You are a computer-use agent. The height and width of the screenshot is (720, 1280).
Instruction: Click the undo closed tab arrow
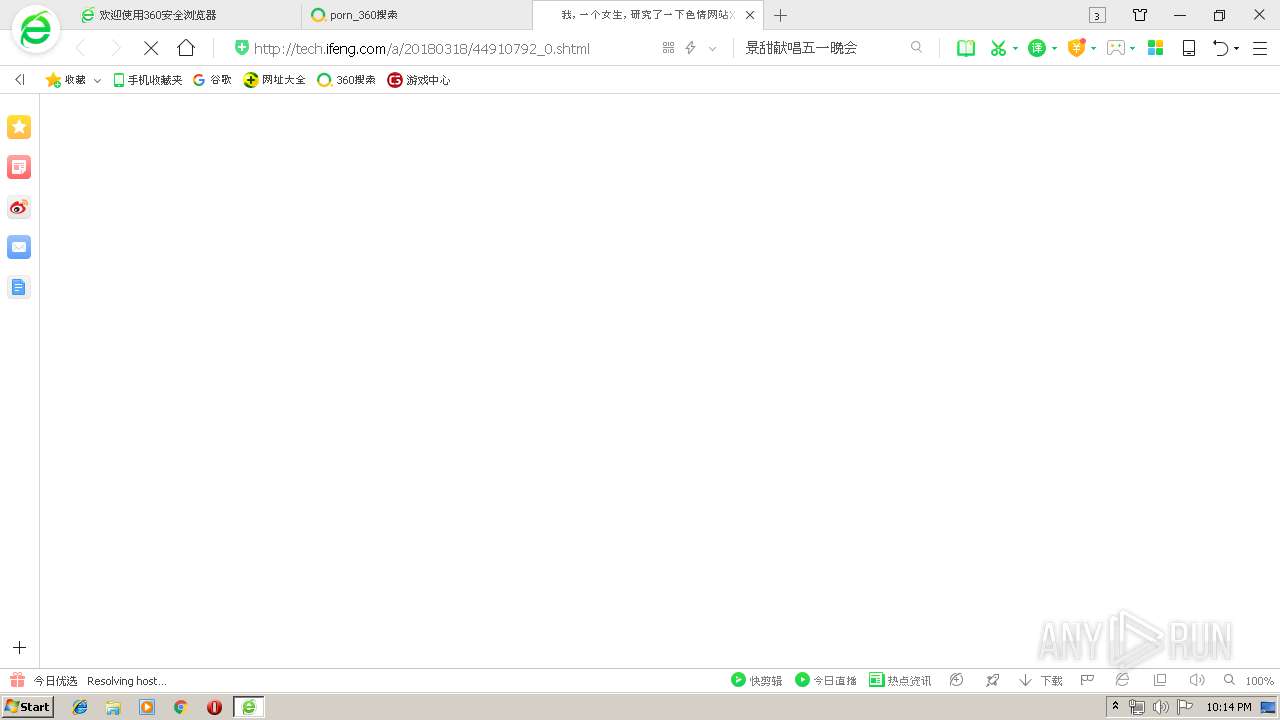coord(1220,48)
